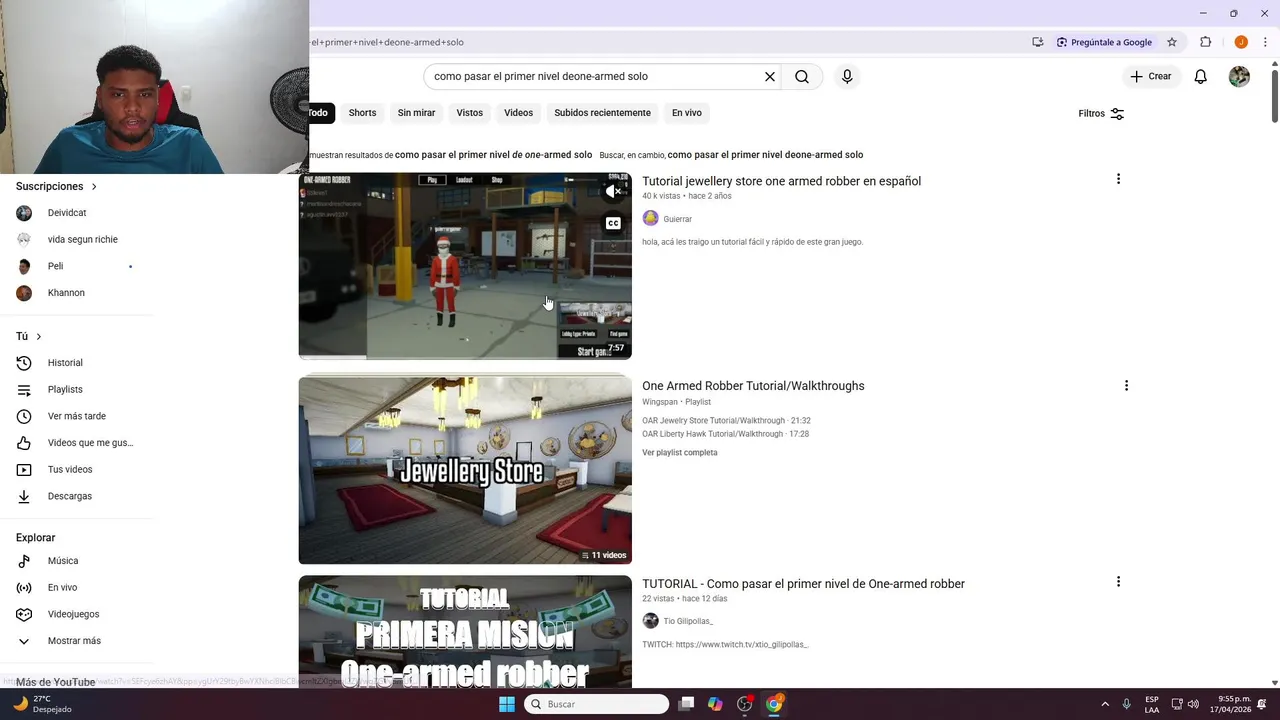Image resolution: width=1280 pixels, height=720 pixels.
Task: Open Chrome extensions puzzle icon
Action: pyautogui.click(x=1205, y=42)
